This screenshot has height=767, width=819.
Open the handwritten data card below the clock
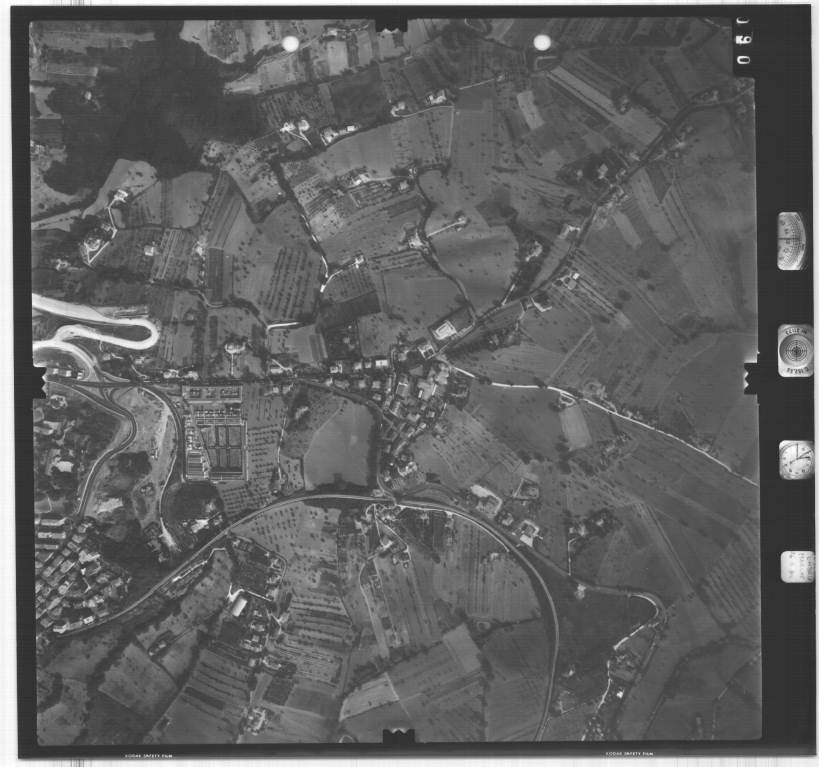pyautogui.click(x=797, y=566)
